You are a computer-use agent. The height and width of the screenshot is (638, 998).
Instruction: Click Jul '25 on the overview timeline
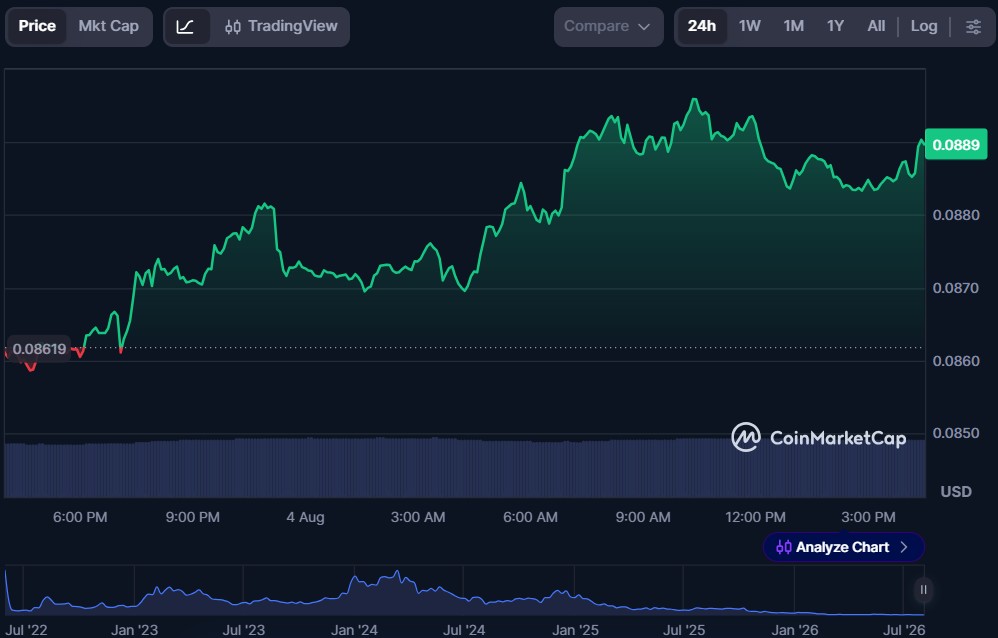coord(684,630)
